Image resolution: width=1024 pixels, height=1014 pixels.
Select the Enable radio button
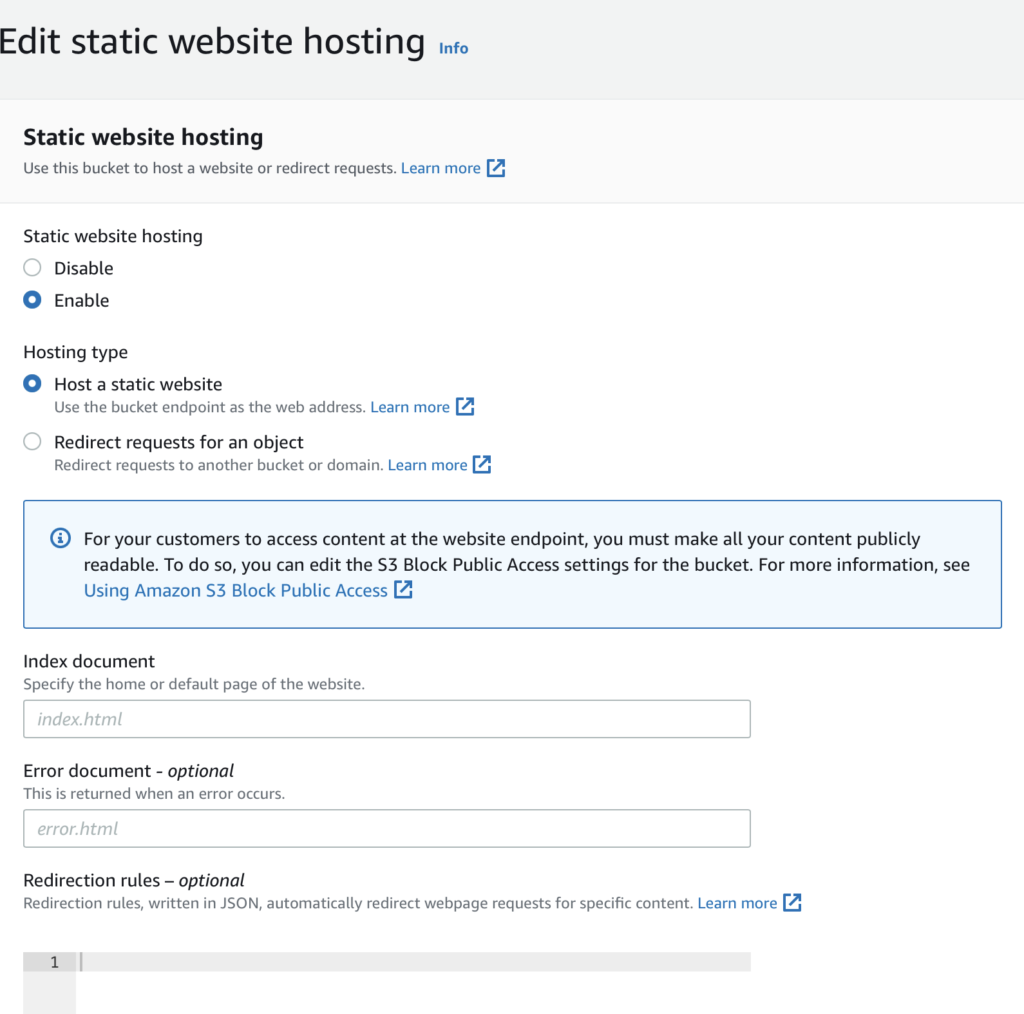pos(32,300)
